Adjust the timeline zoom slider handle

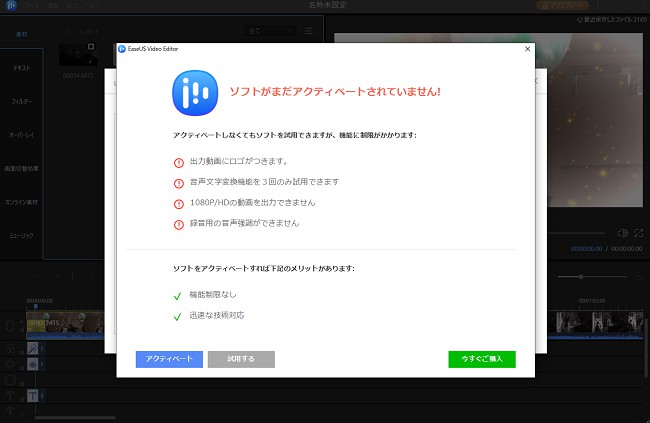581,277
